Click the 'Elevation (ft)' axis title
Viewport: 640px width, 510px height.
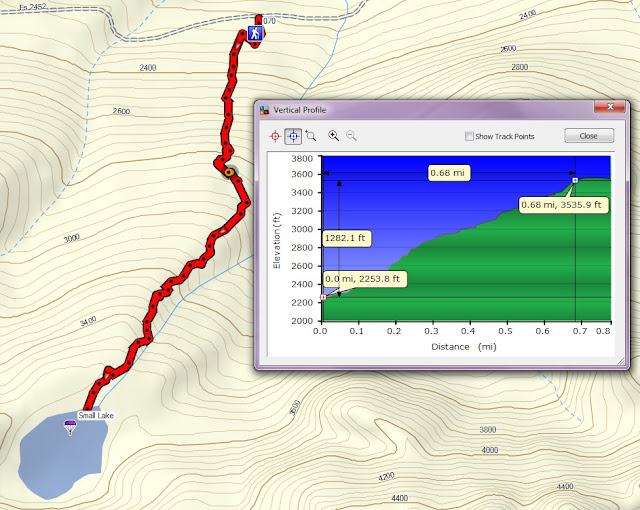coord(277,241)
